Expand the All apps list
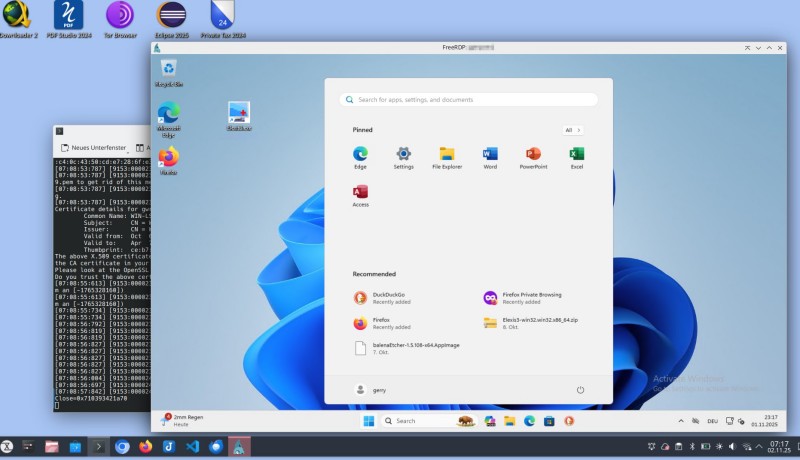800x460 pixels. coord(572,130)
